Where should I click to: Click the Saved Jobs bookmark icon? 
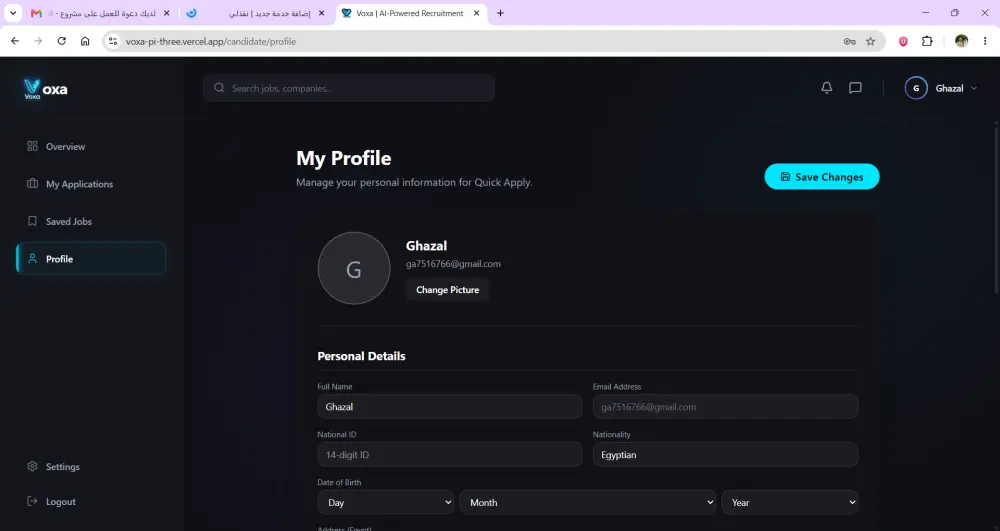pos(33,221)
